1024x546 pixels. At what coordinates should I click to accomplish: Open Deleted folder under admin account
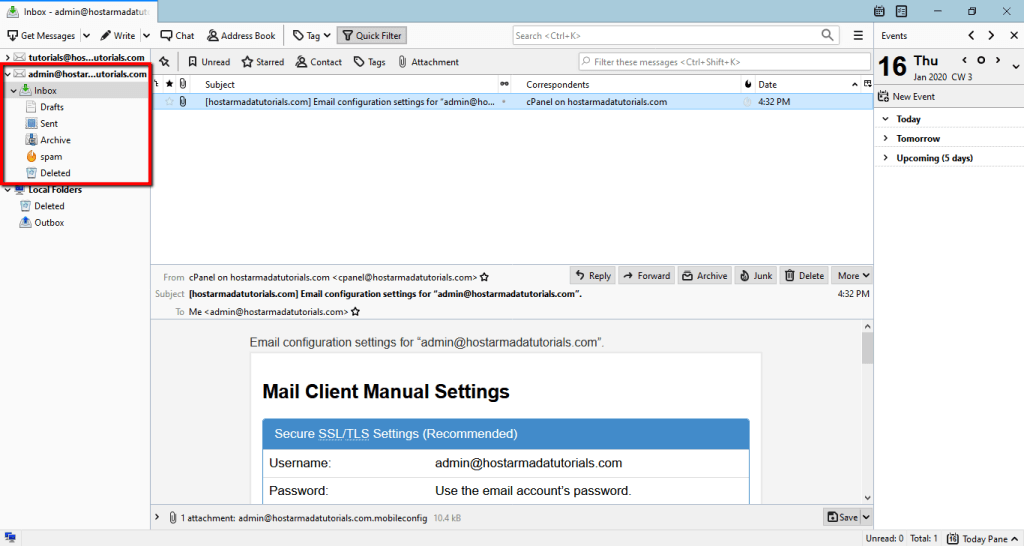point(55,173)
